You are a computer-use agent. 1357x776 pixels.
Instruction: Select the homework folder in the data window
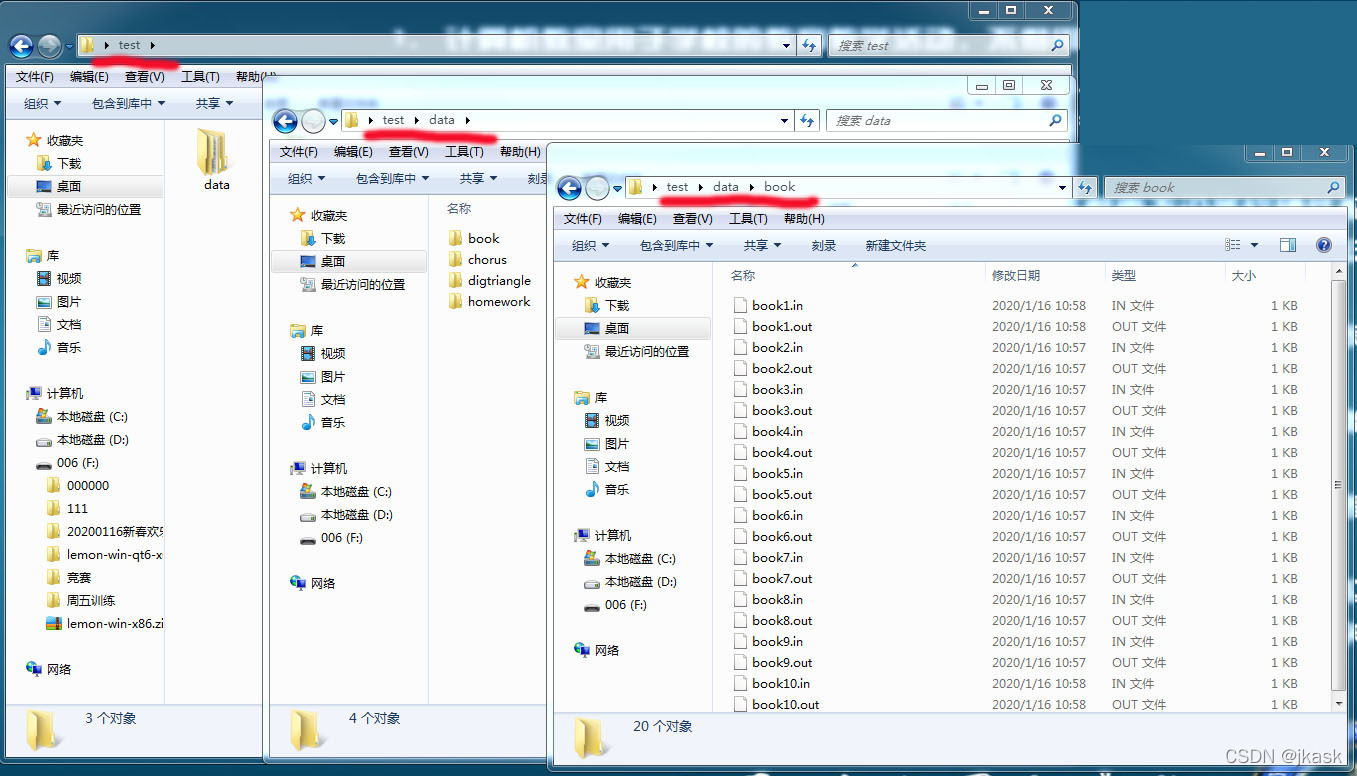tap(490, 301)
